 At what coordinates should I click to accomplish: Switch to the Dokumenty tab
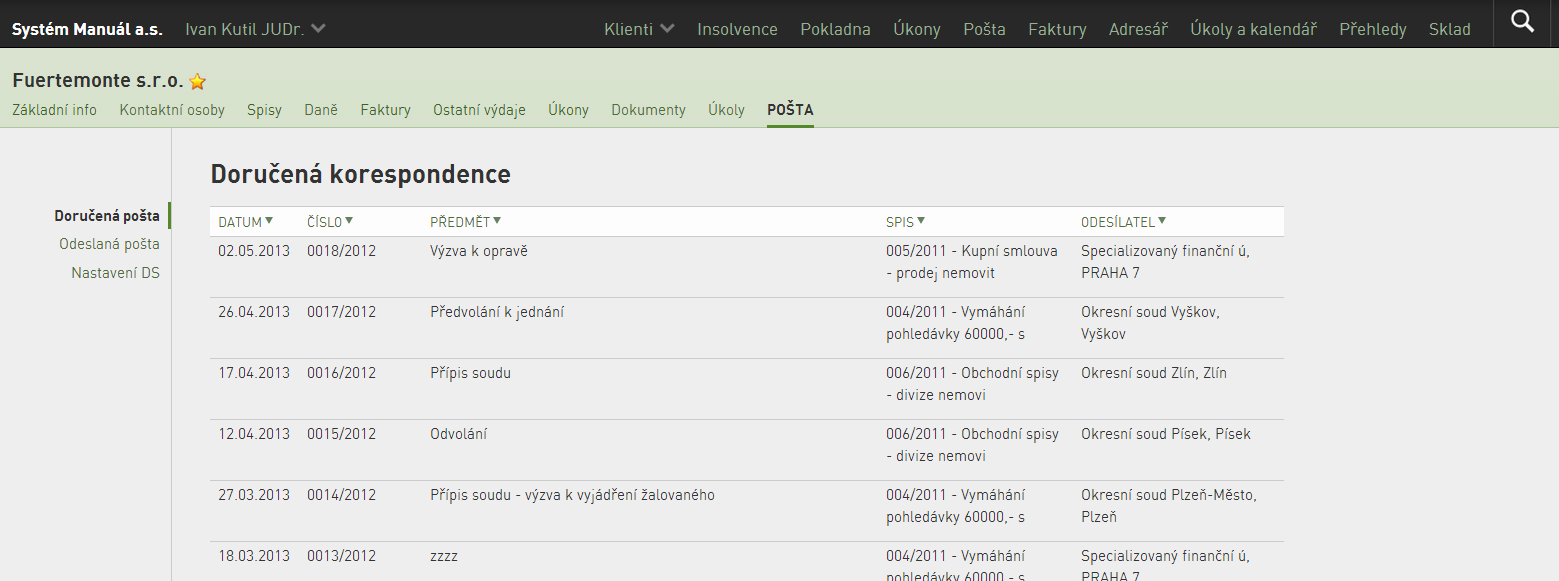pyautogui.click(x=648, y=110)
